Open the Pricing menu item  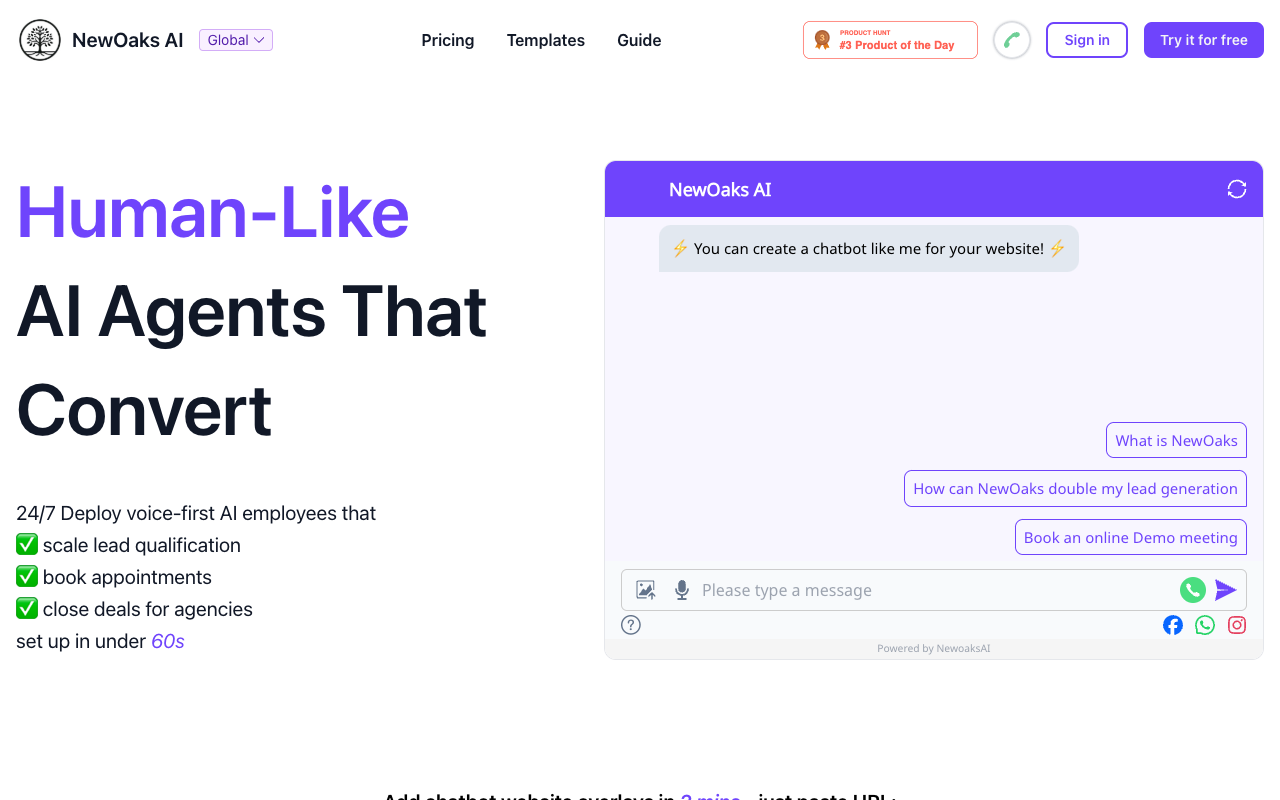(x=447, y=40)
